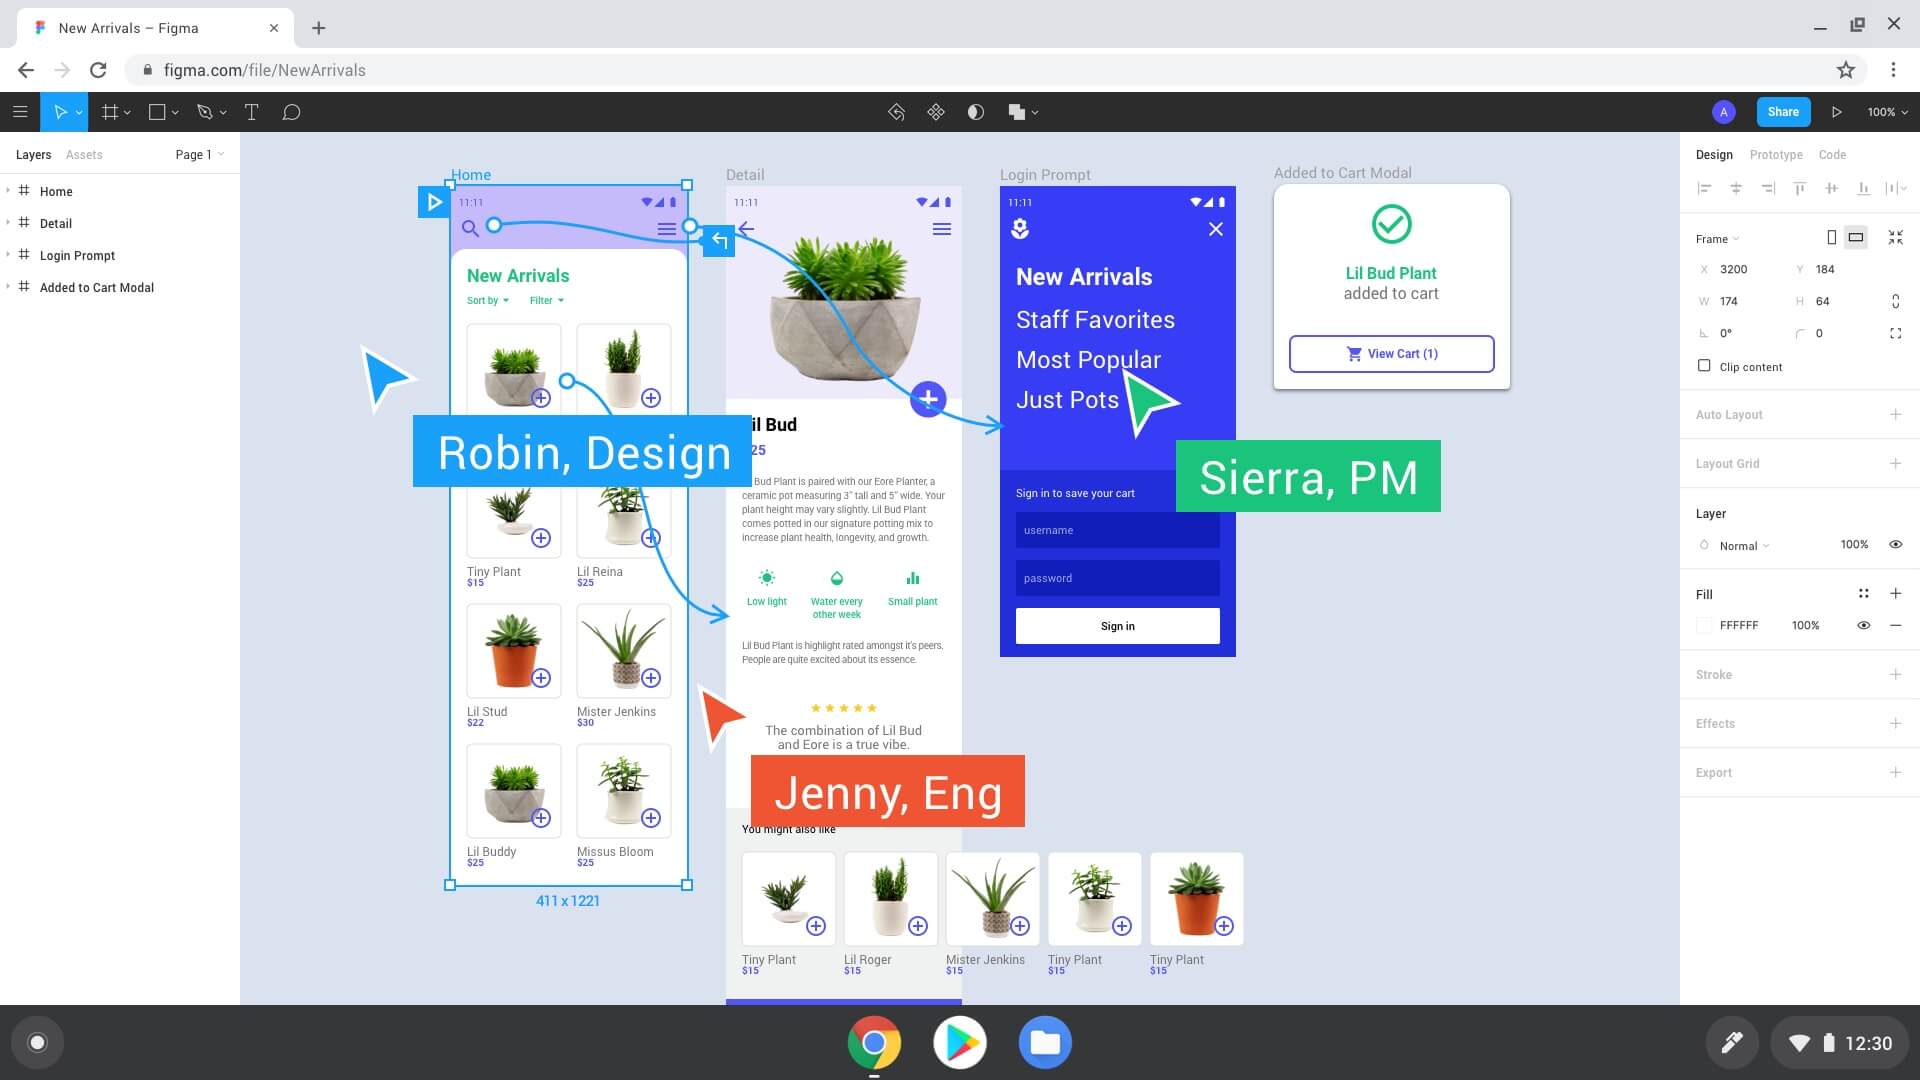Add a Stroke with plus

(x=1895, y=674)
